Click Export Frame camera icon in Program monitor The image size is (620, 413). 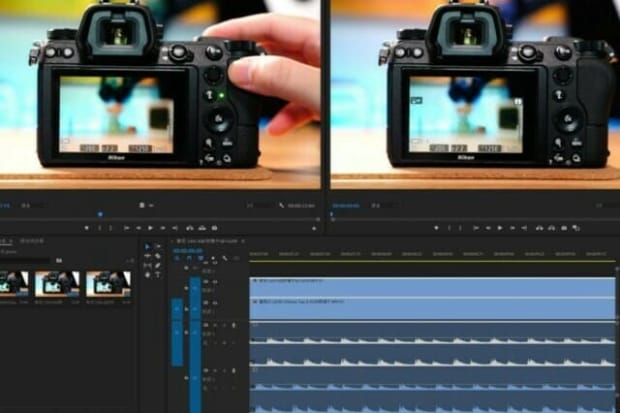[563, 228]
